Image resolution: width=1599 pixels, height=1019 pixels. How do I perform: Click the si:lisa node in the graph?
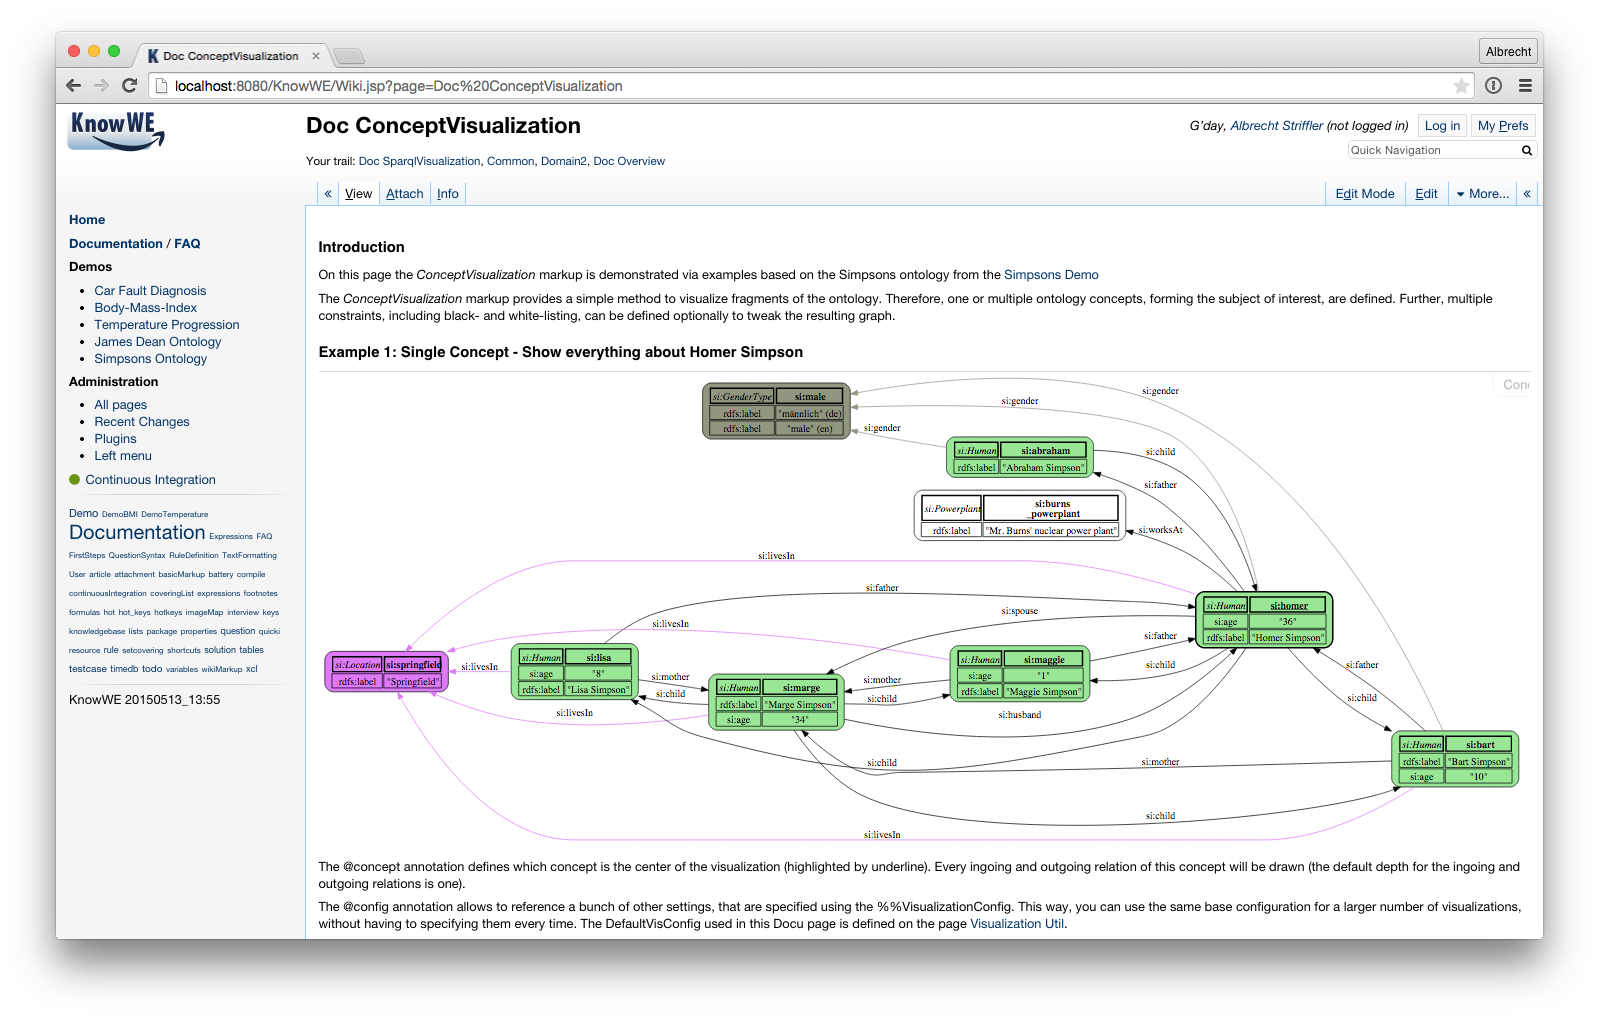click(x=575, y=672)
